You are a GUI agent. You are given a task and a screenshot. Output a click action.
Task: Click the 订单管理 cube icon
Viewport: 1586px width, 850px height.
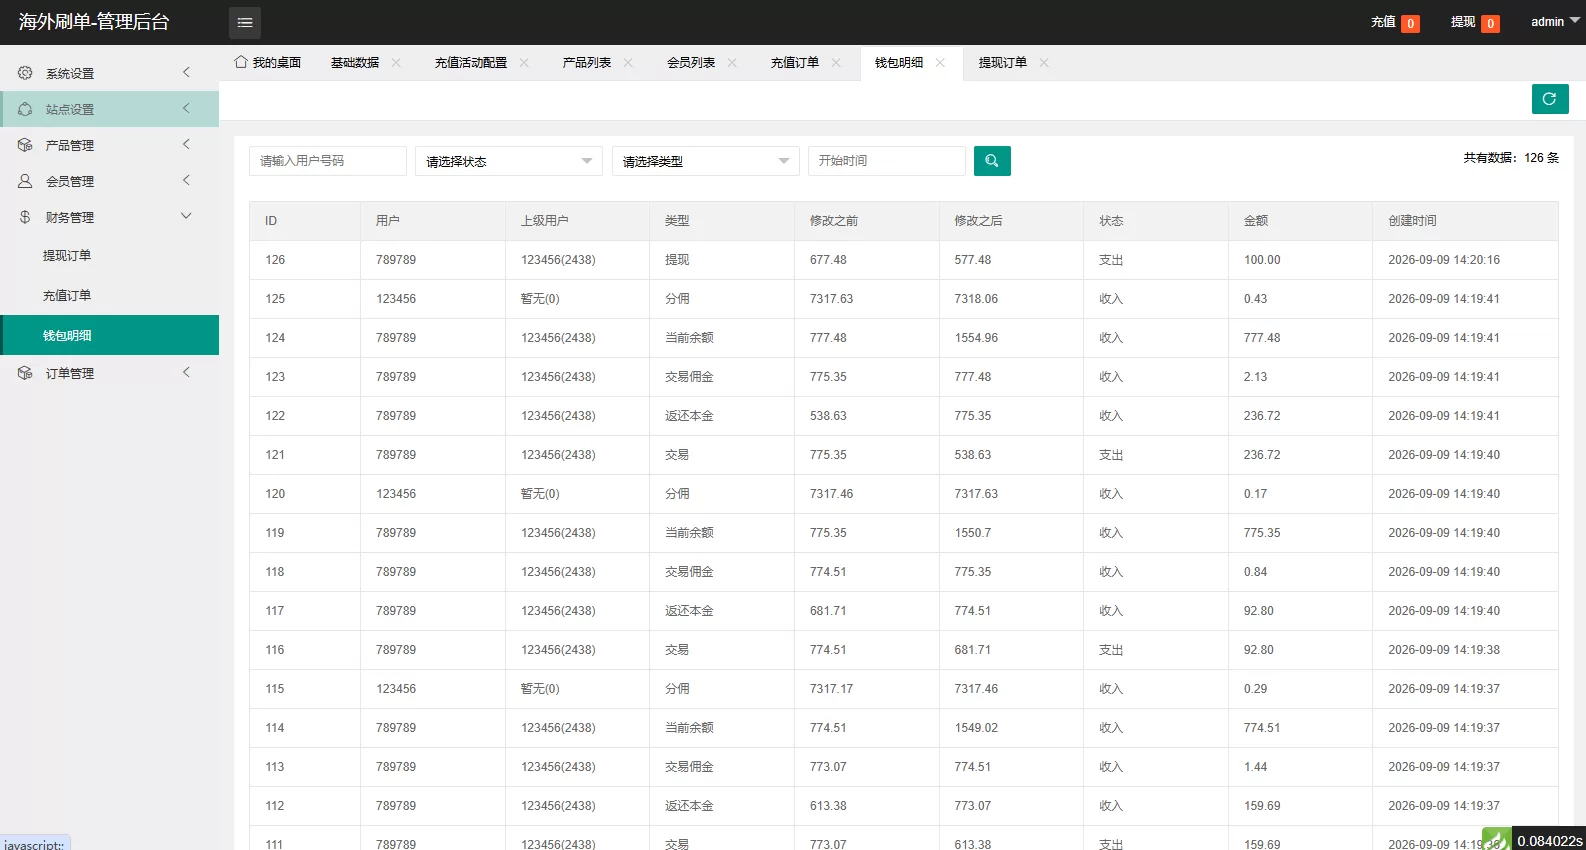25,373
